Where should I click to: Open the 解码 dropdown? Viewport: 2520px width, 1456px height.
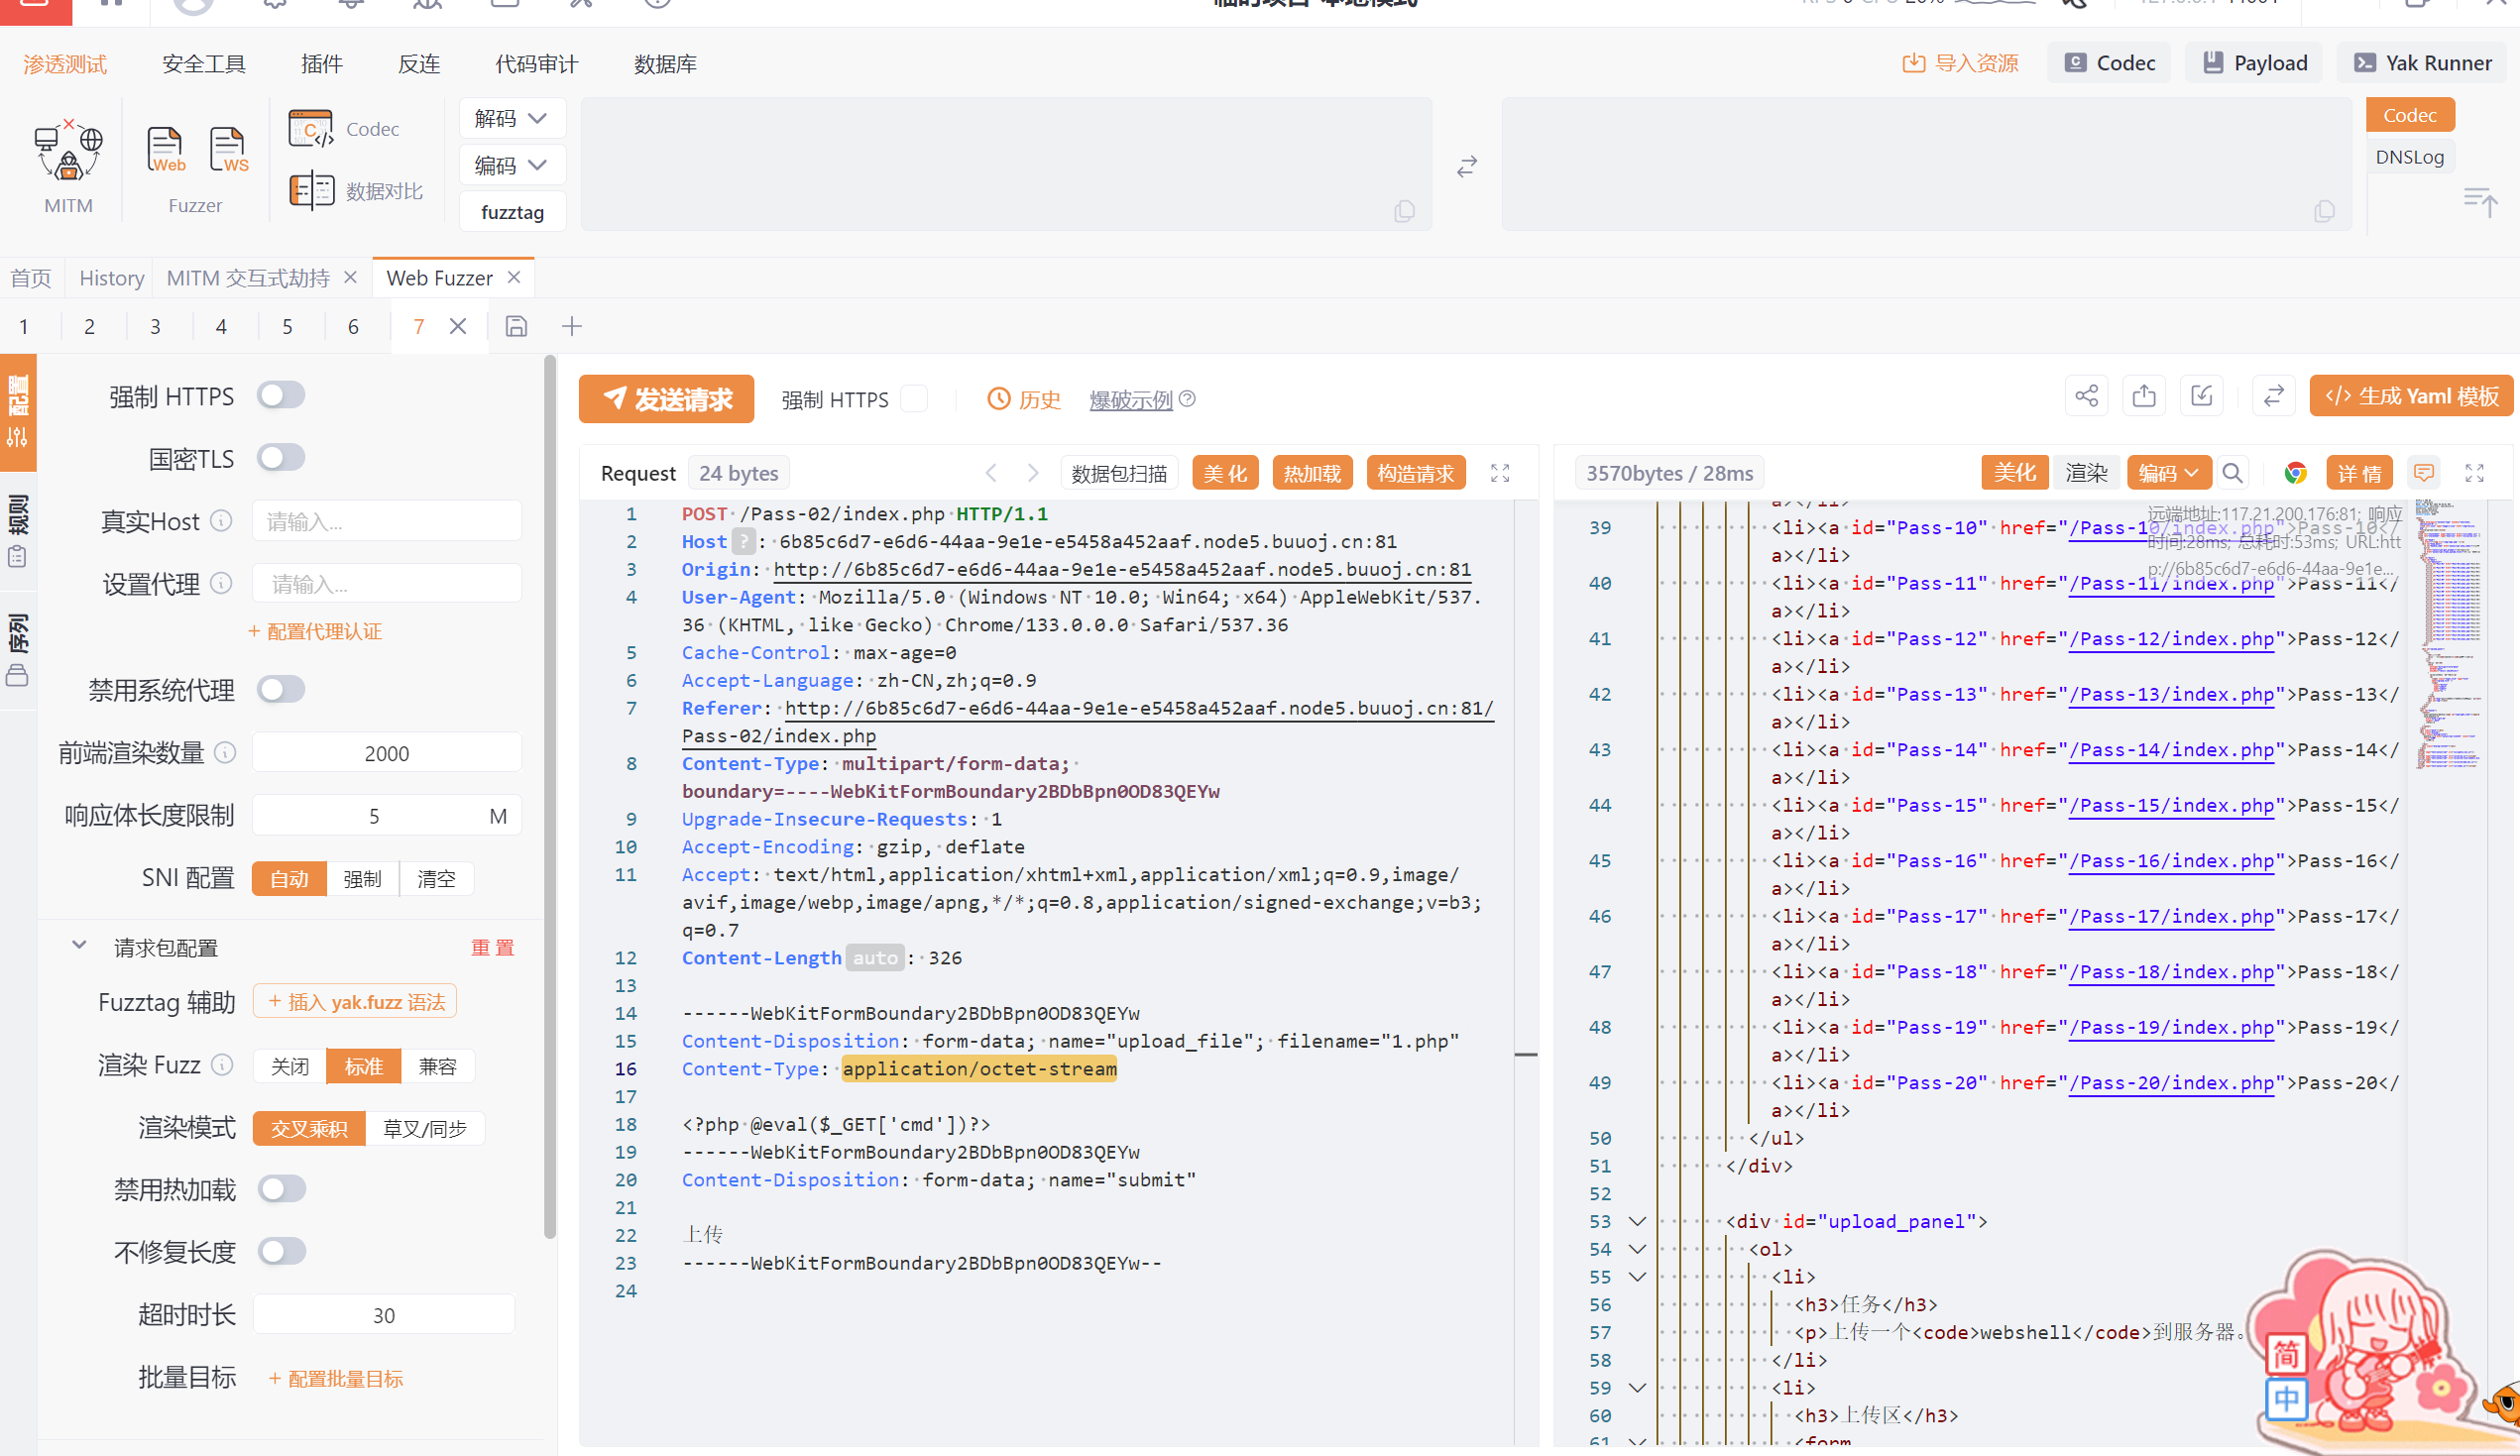point(511,118)
